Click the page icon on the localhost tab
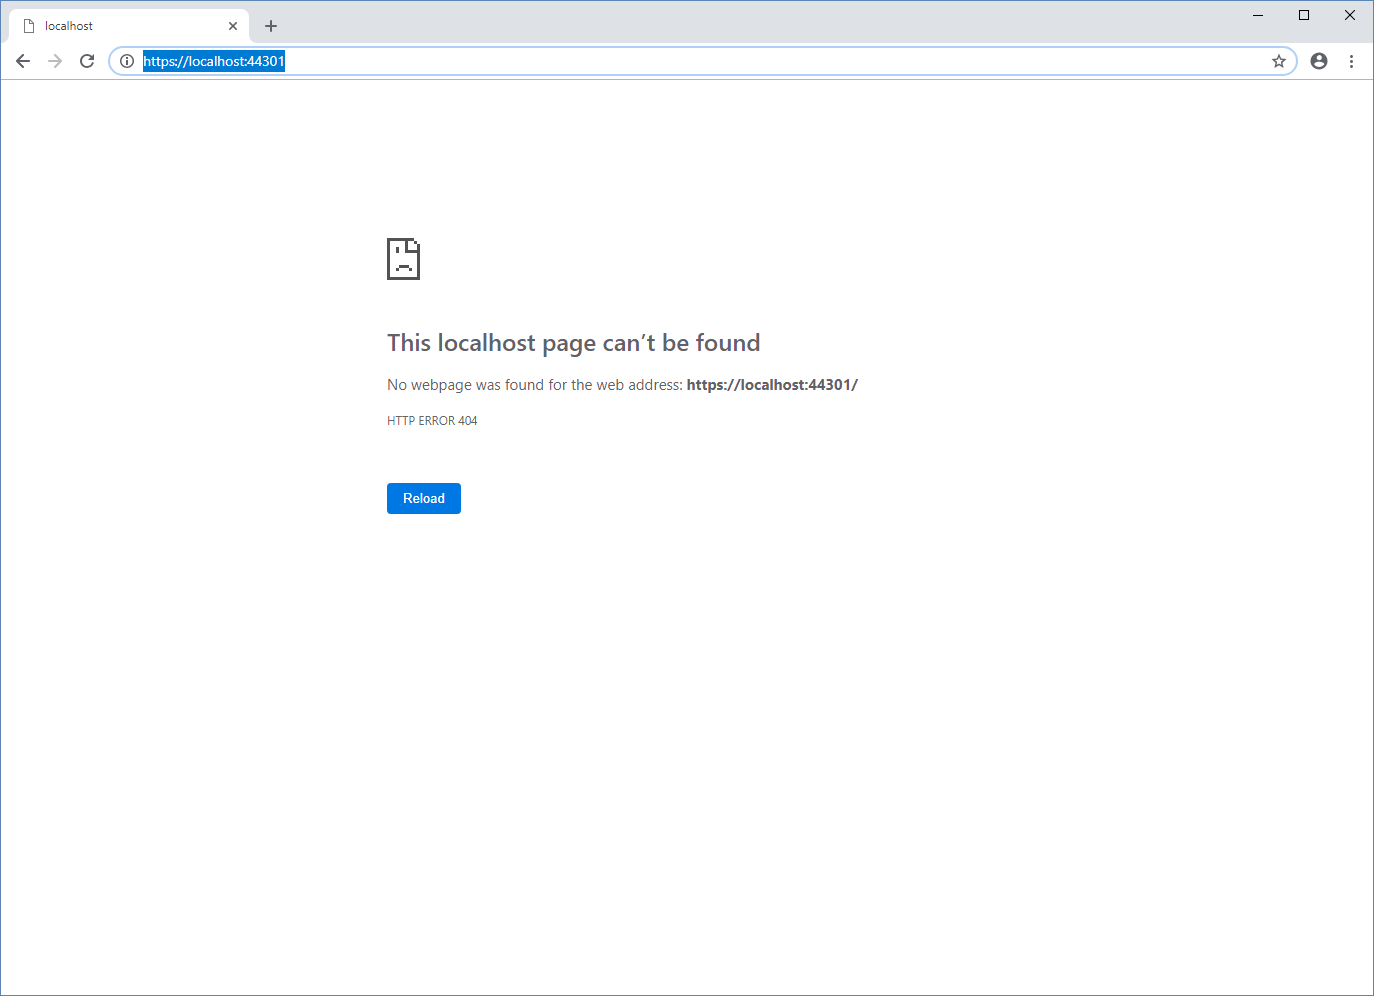Viewport: 1374px width, 996px height. point(31,25)
